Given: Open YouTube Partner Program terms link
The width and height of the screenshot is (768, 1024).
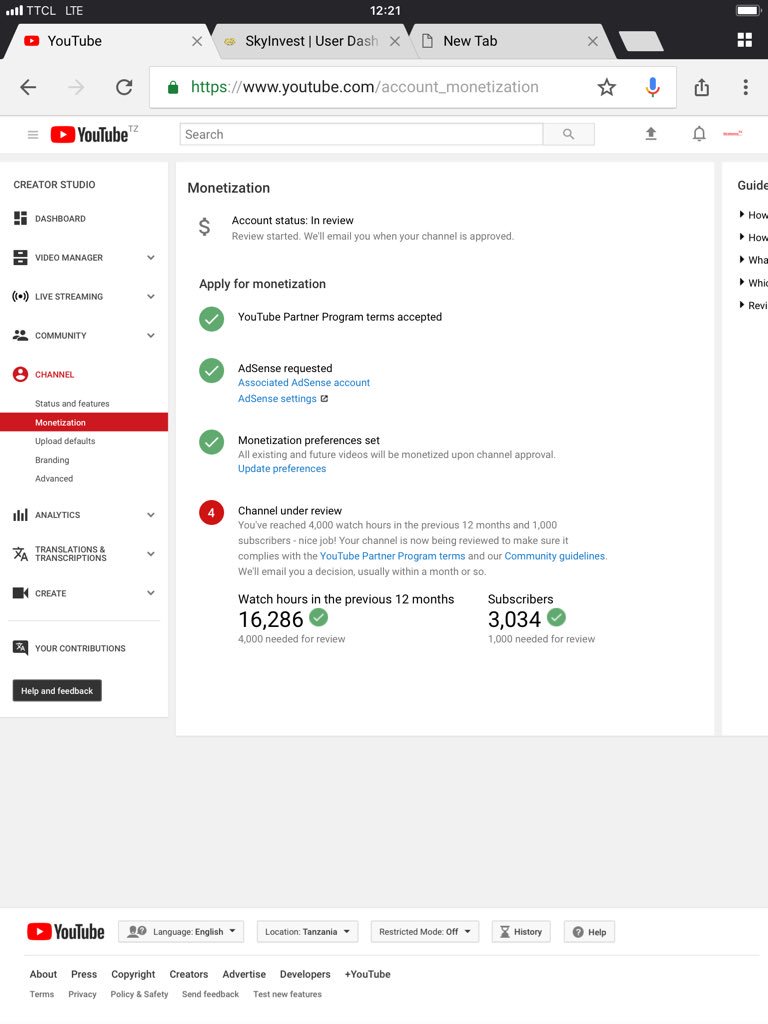Looking at the screenshot, I should 392,556.
